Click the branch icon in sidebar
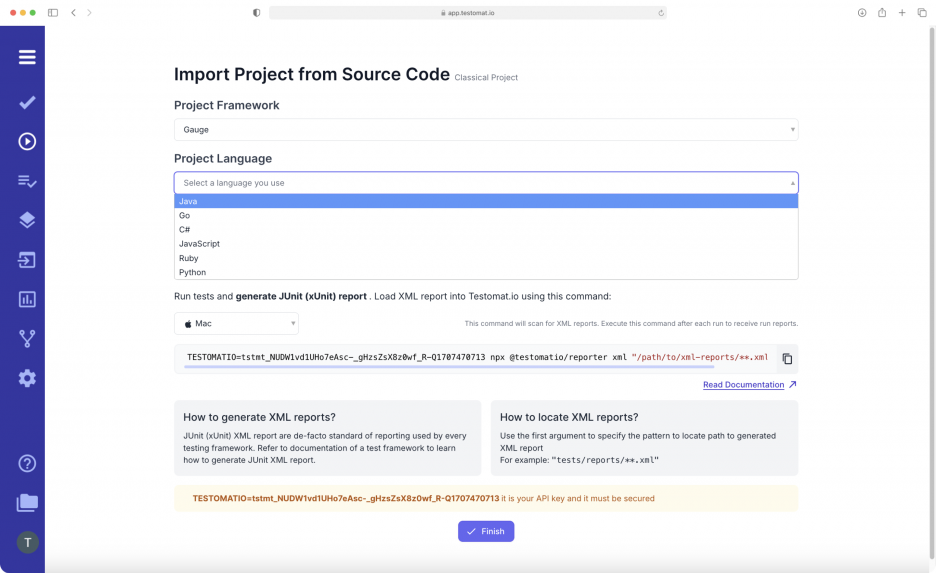This screenshot has height=573, width=936. point(27,339)
